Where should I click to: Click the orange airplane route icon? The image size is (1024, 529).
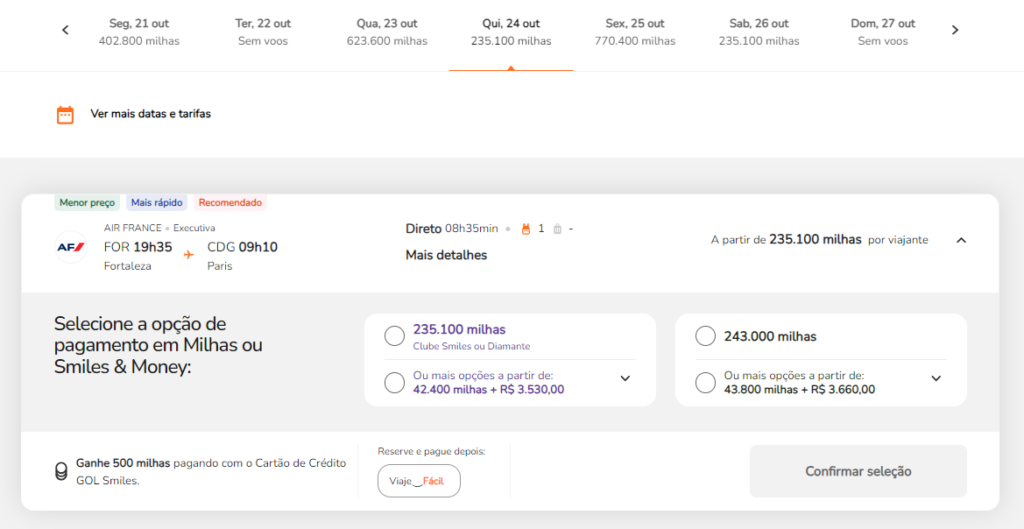(189, 254)
